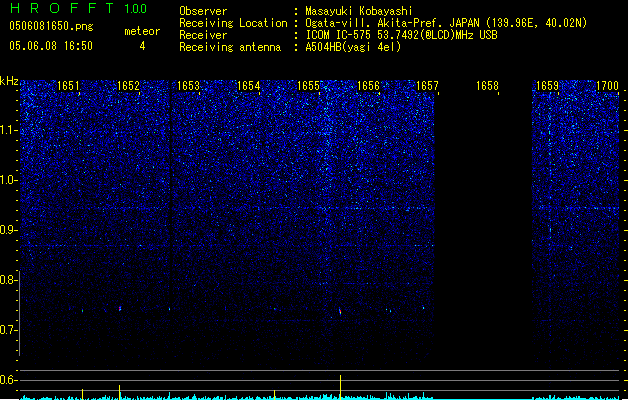
Task: Click the 1652 time marker
Action: pos(128,86)
